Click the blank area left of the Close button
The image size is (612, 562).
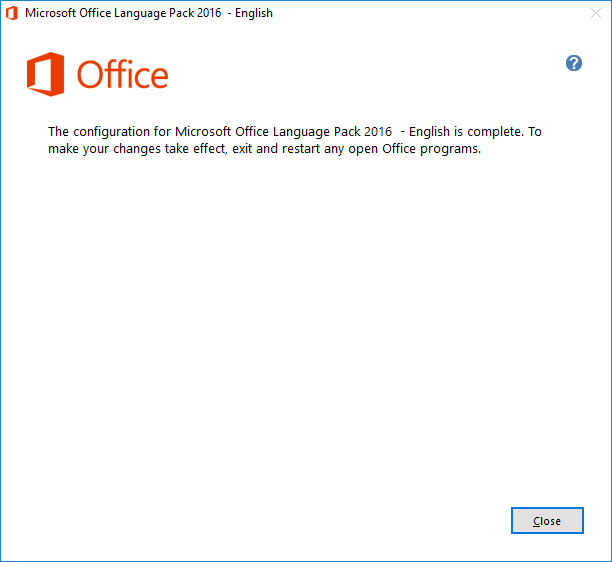(300, 521)
